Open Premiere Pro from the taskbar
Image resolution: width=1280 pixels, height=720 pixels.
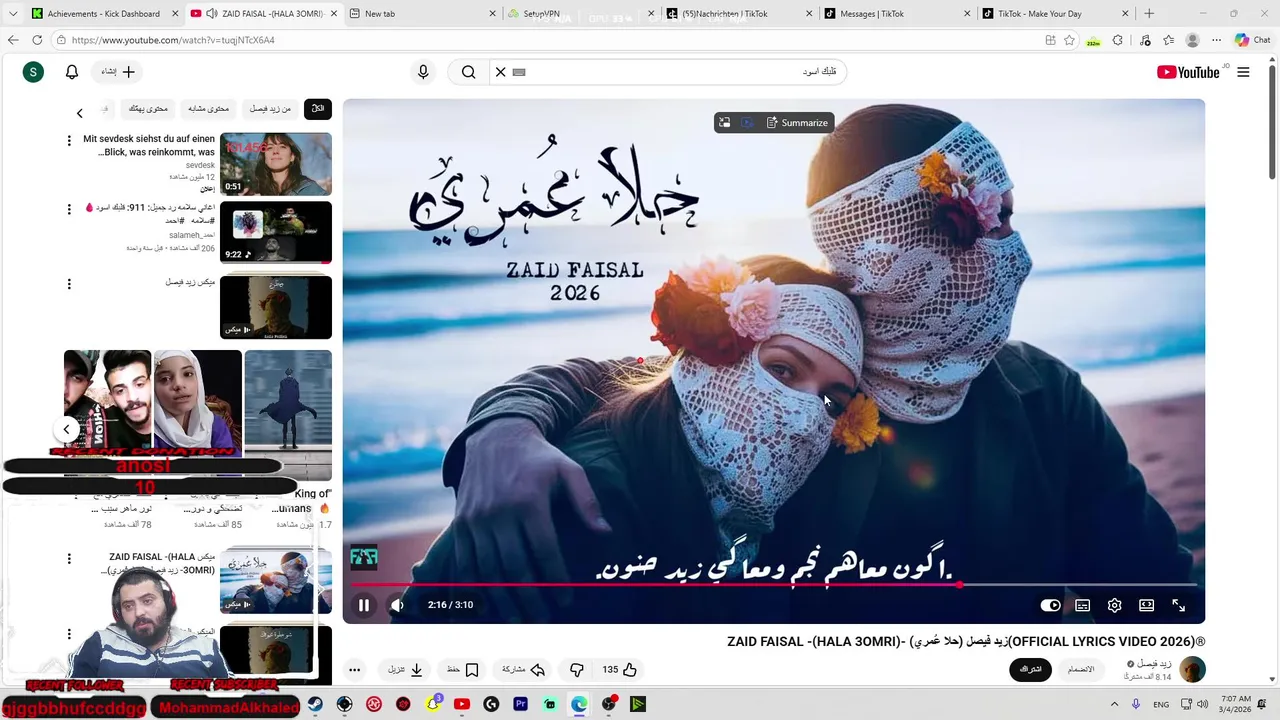click(520, 704)
